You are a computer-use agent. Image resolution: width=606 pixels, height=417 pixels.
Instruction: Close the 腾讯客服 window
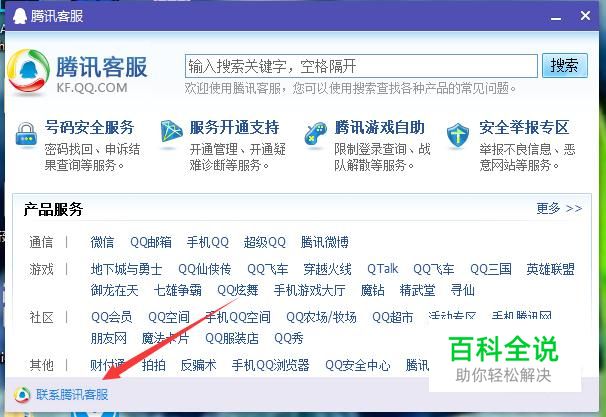(585, 16)
